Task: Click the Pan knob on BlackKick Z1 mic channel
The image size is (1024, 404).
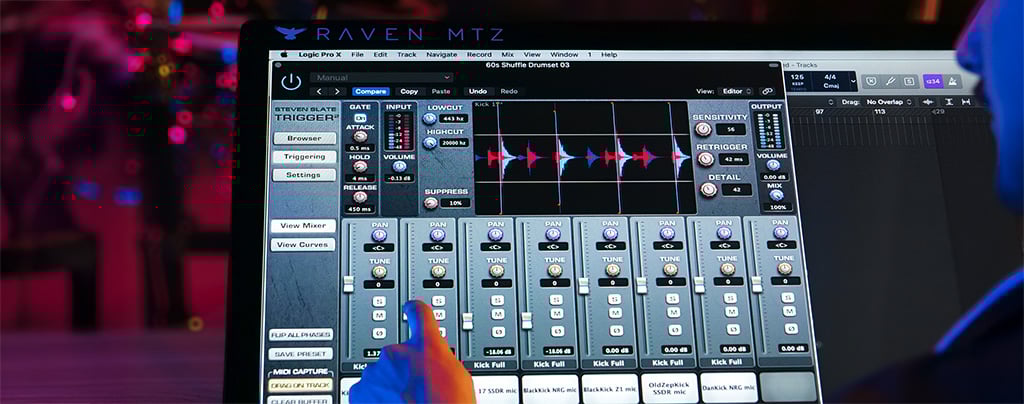Action: pyautogui.click(x=610, y=234)
